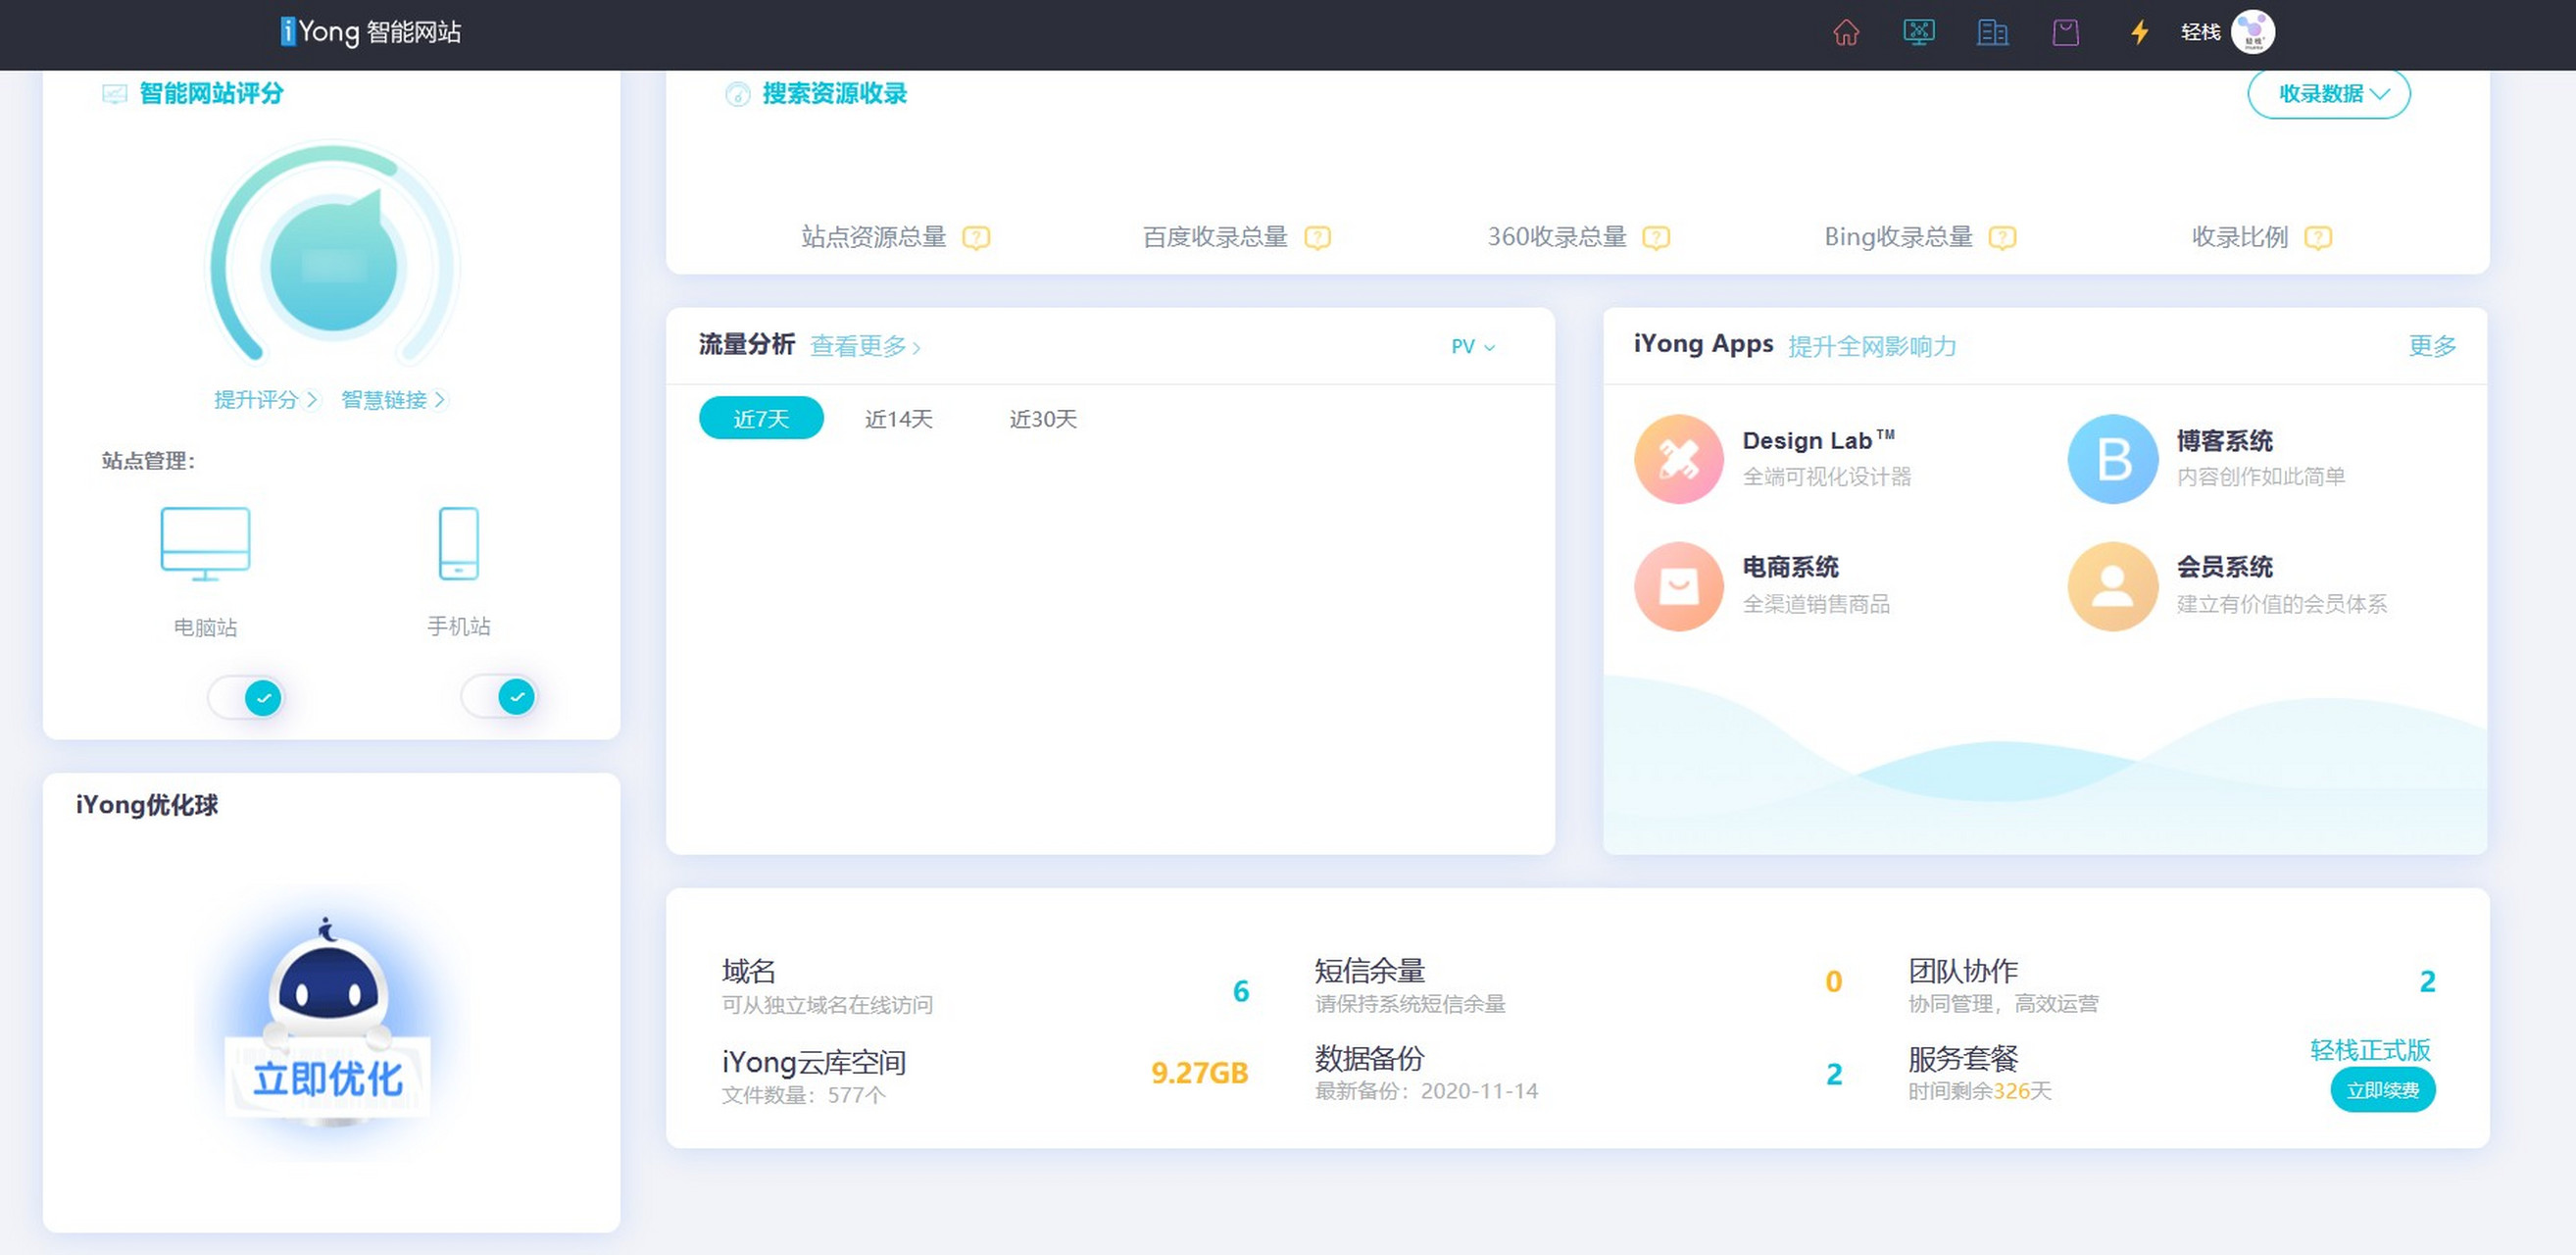Open the purple shopping bag icon in top bar

(x=2066, y=33)
